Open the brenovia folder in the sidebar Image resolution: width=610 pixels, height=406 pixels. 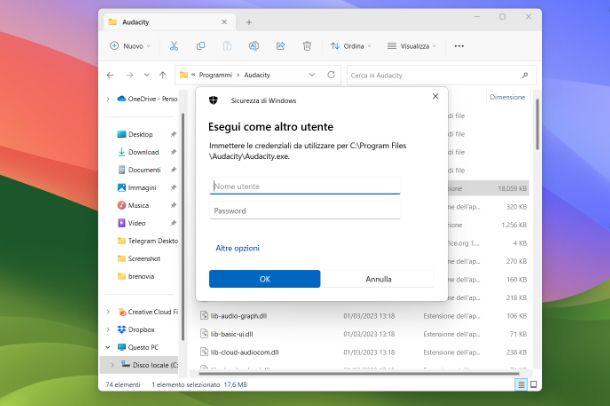[x=135, y=276]
